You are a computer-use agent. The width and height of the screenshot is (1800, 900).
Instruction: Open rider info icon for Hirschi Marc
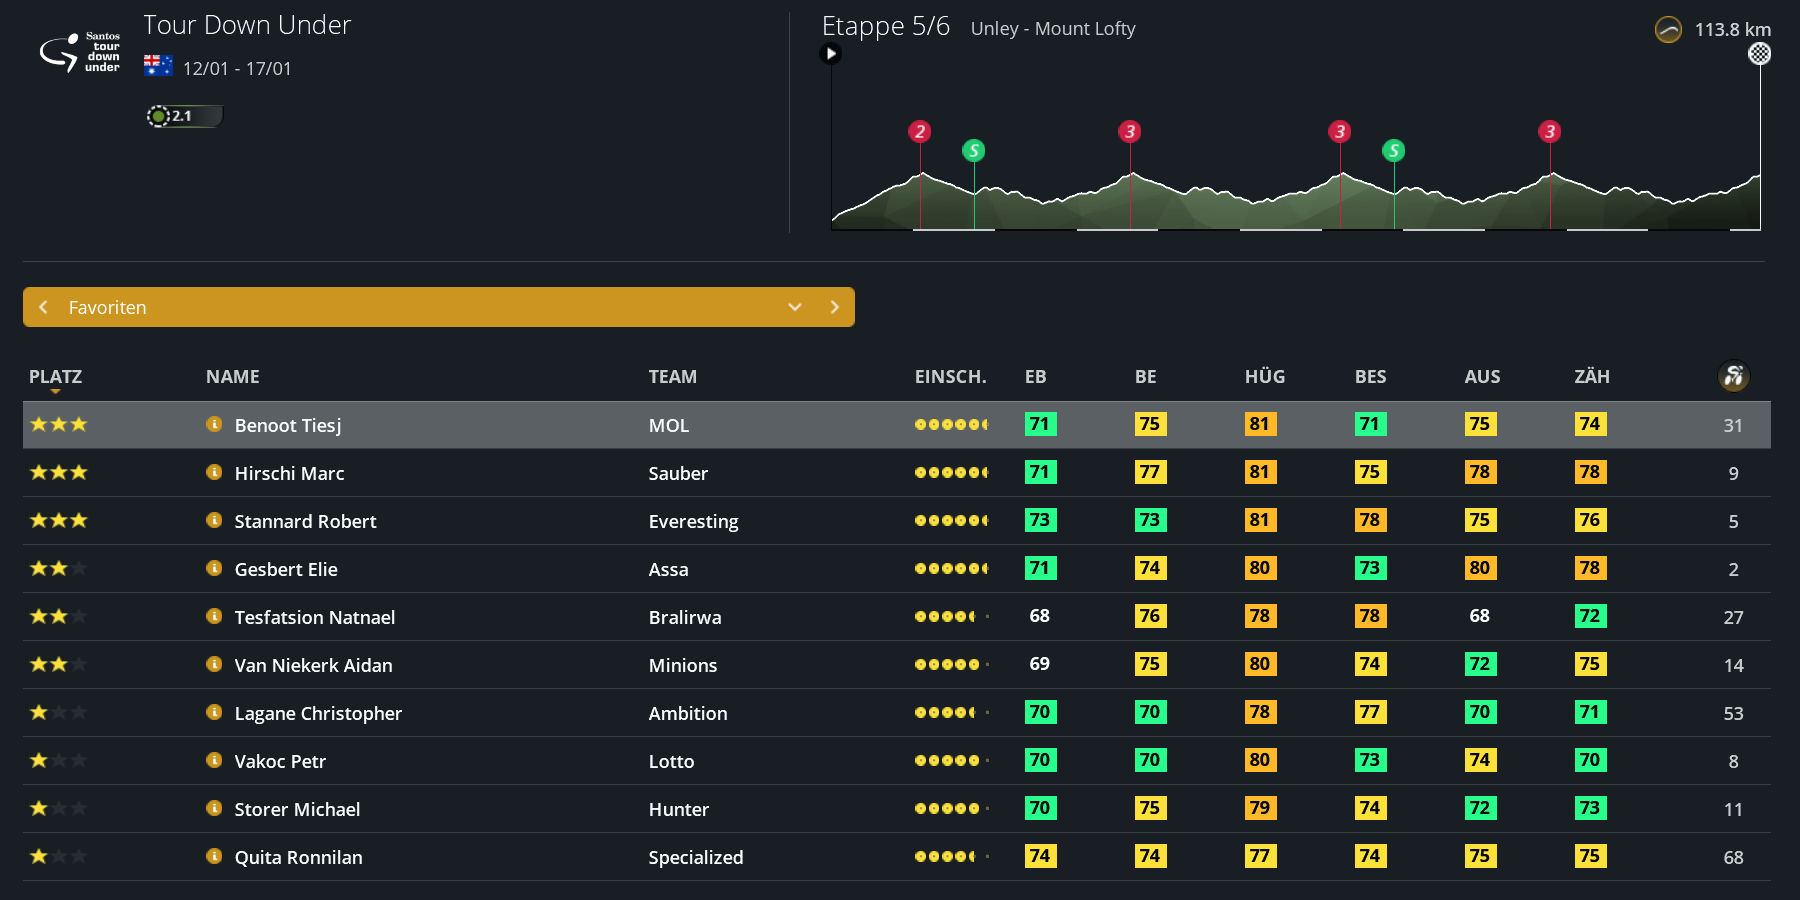[213, 472]
